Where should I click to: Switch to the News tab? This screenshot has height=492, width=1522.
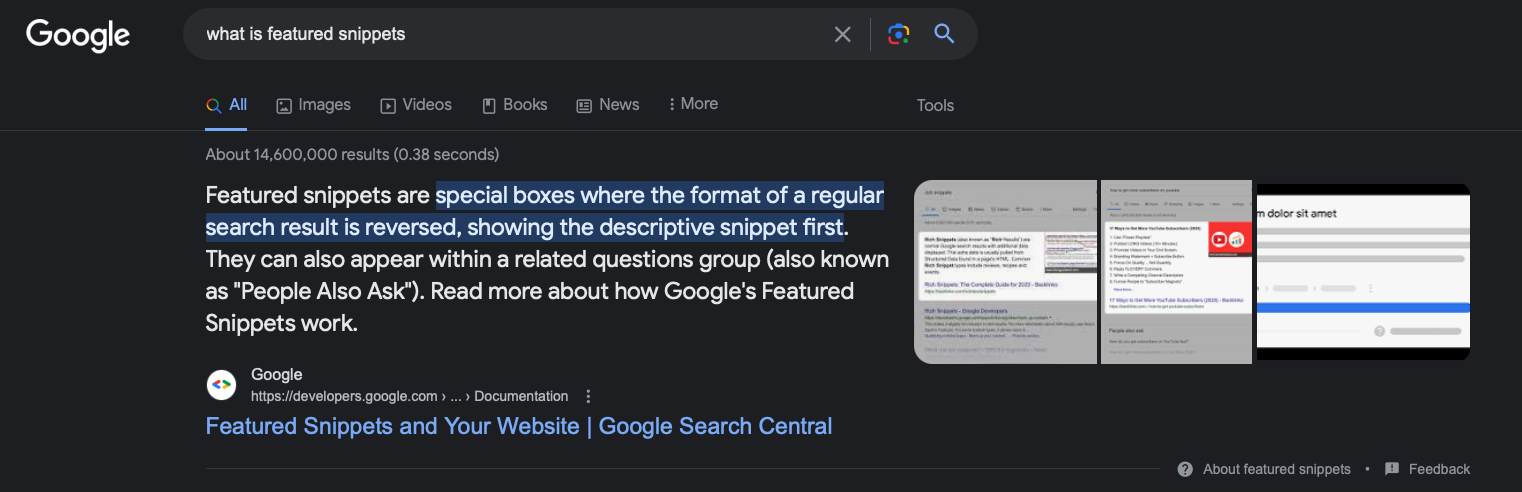[x=608, y=105]
